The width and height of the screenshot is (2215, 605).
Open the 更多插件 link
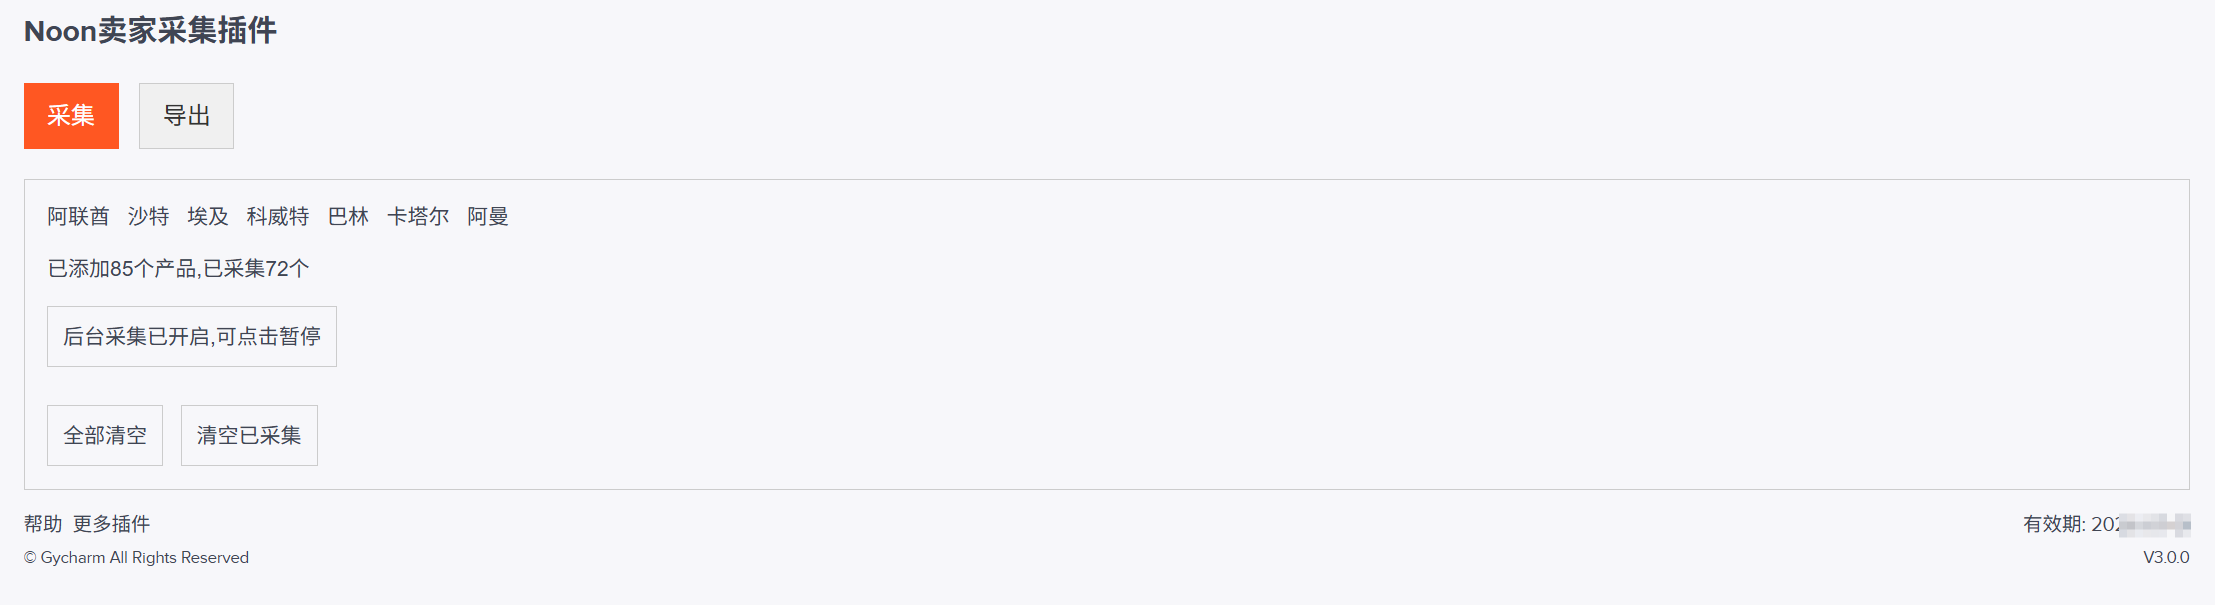pyautogui.click(x=111, y=524)
